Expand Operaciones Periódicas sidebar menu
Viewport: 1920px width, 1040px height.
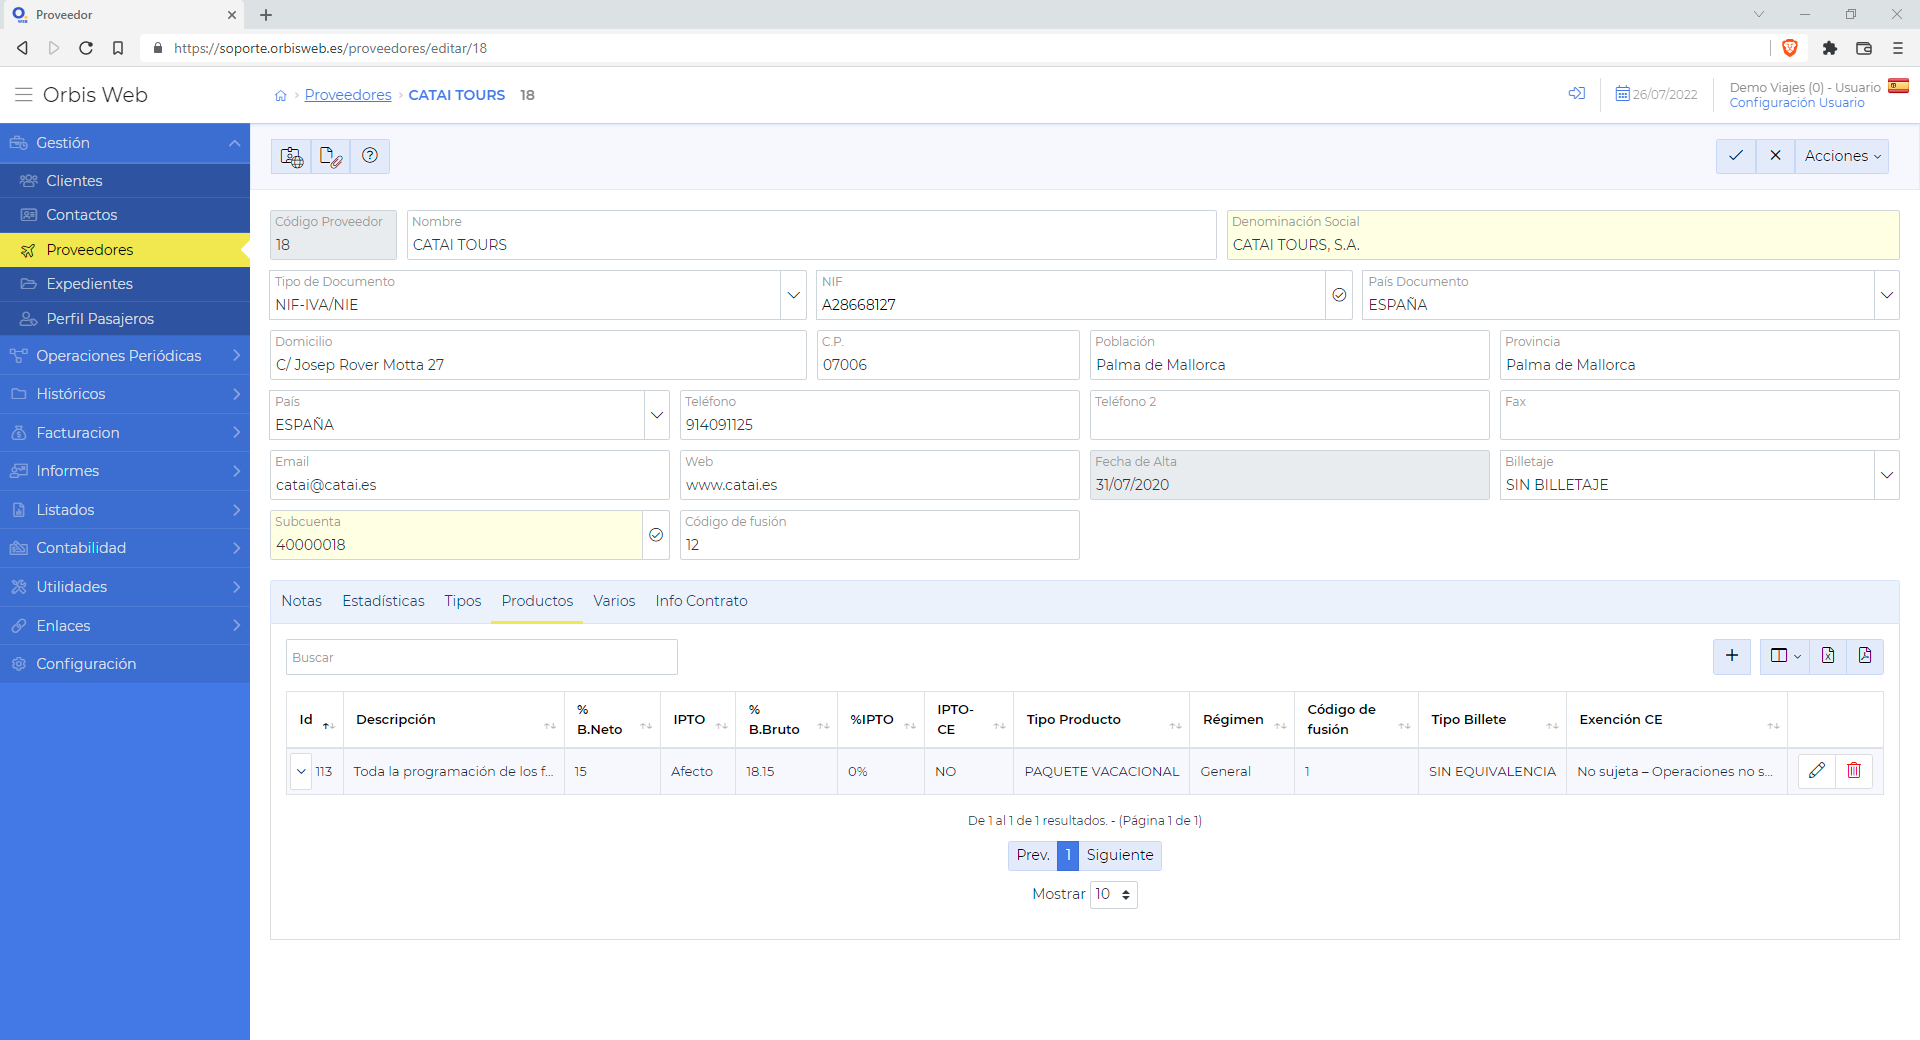125,356
